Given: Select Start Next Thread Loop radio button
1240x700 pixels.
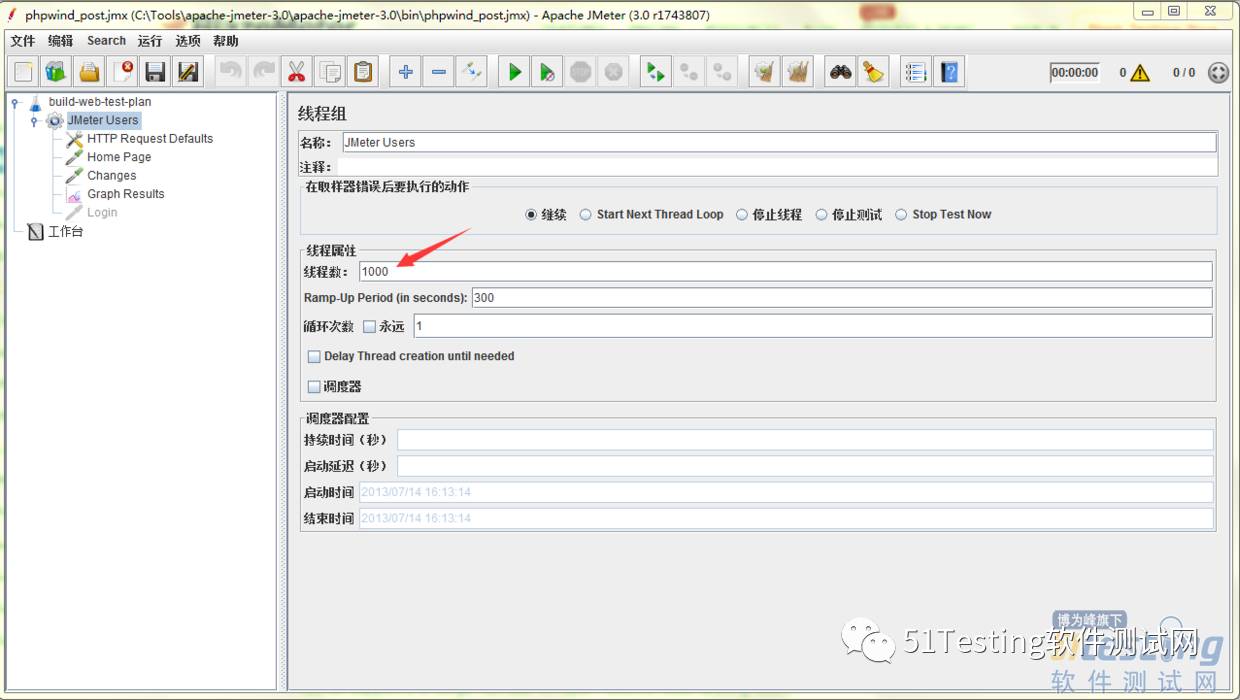Looking at the screenshot, I should (585, 214).
